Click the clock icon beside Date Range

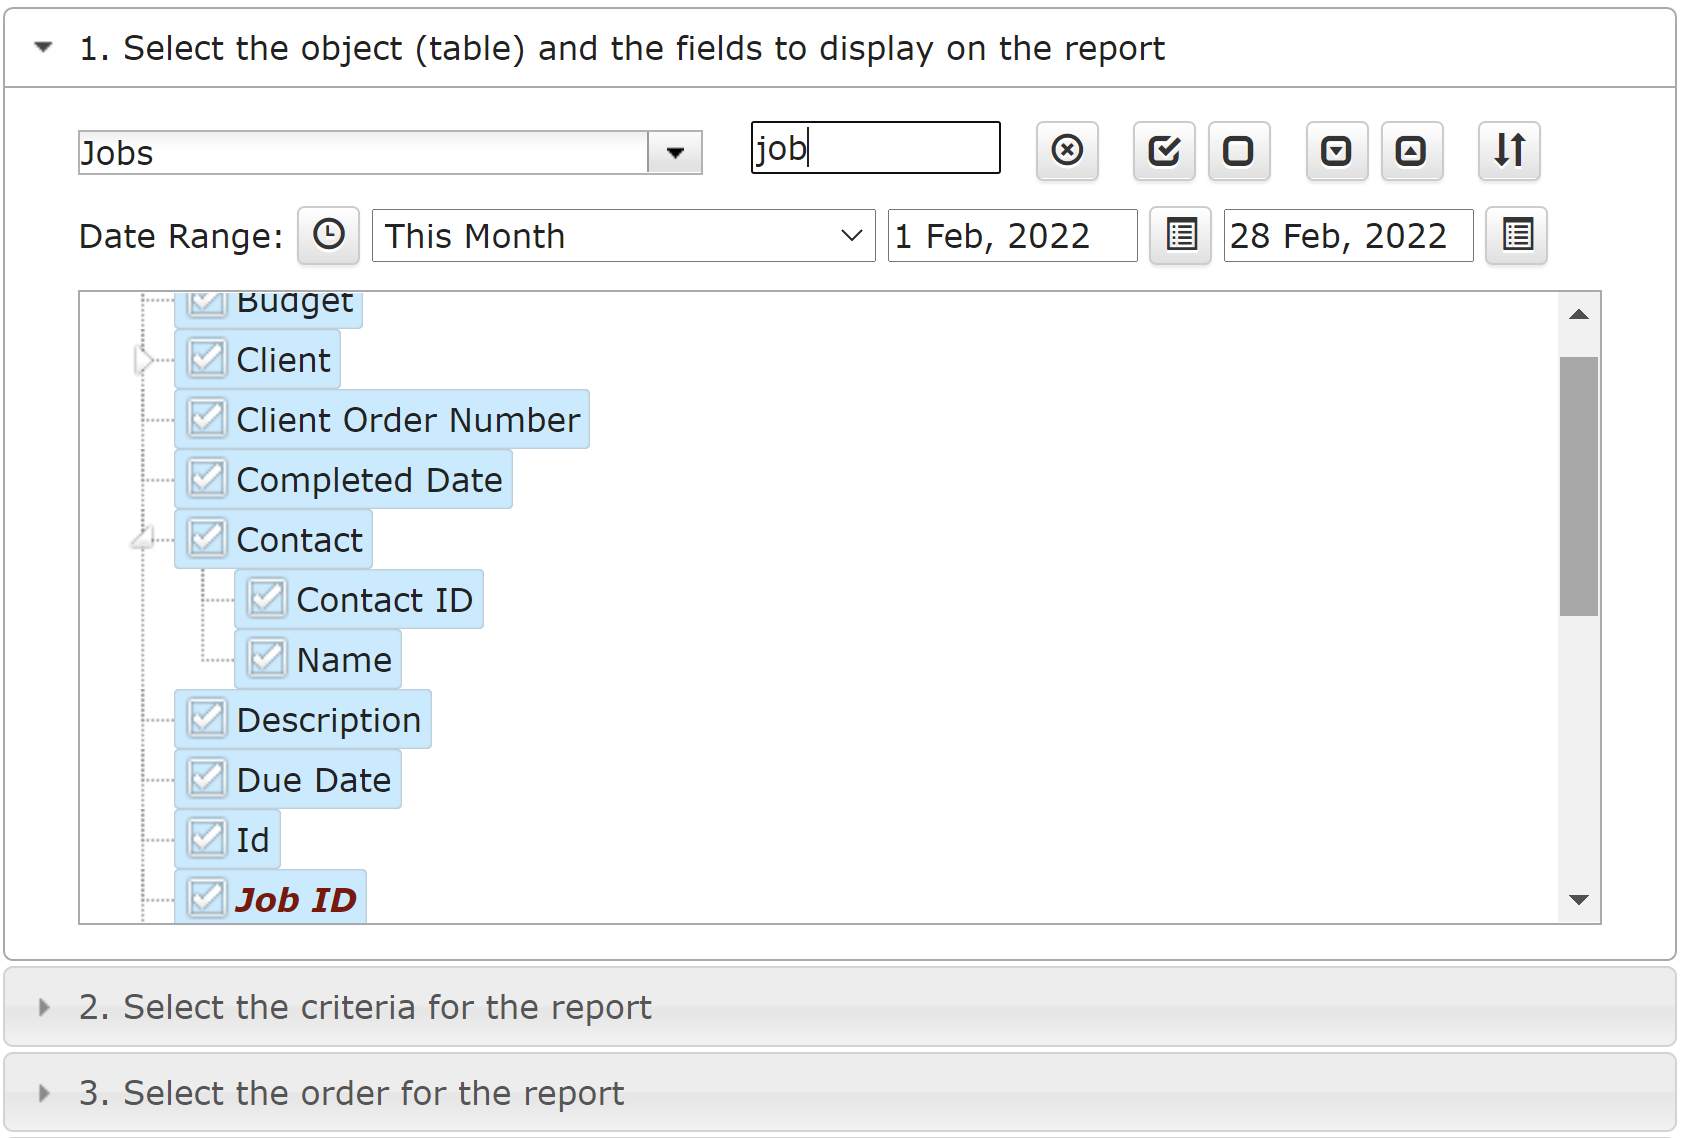coord(328,236)
